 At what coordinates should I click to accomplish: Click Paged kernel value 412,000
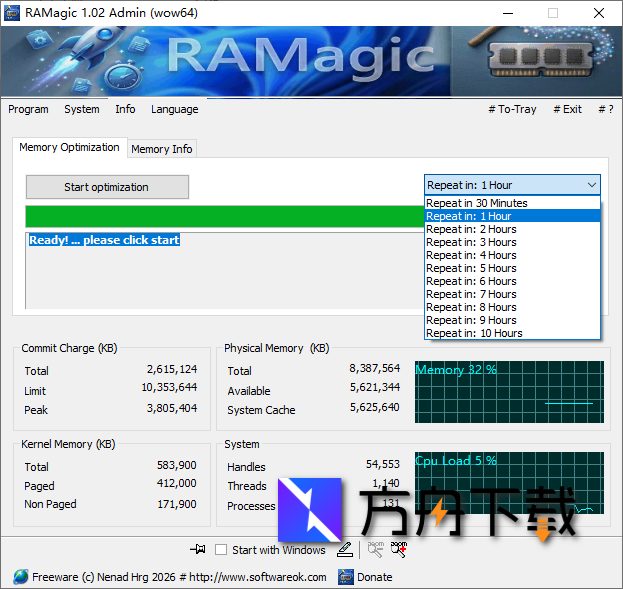coord(176,483)
